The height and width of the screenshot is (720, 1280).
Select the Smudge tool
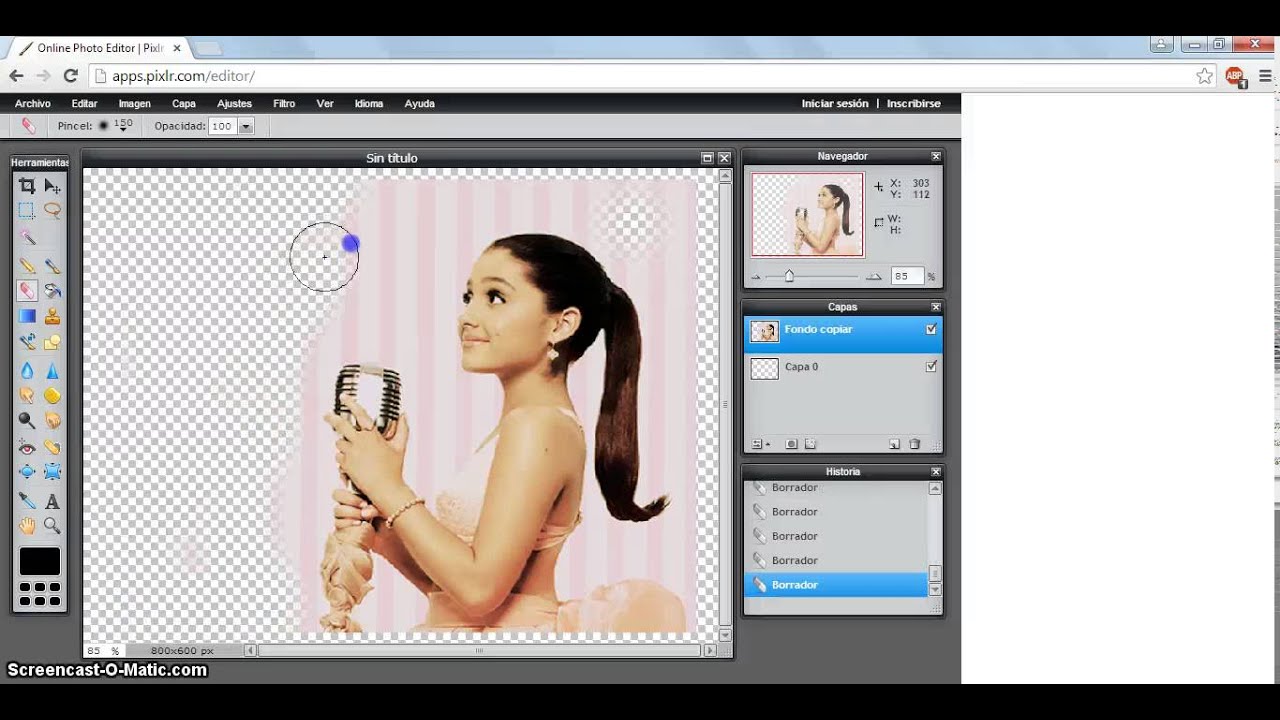click(27, 395)
